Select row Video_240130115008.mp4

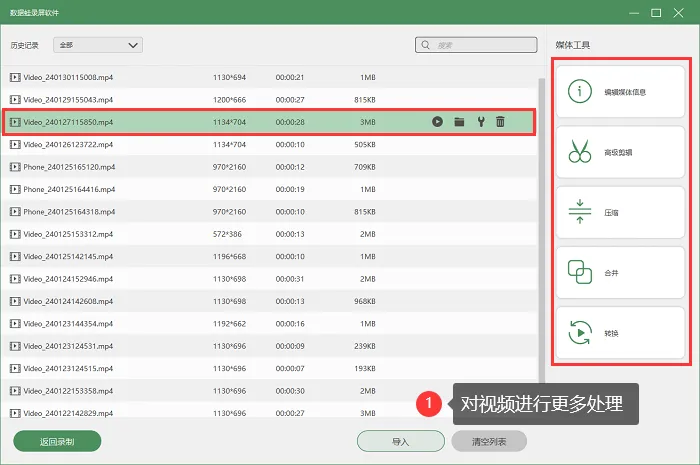click(269, 77)
